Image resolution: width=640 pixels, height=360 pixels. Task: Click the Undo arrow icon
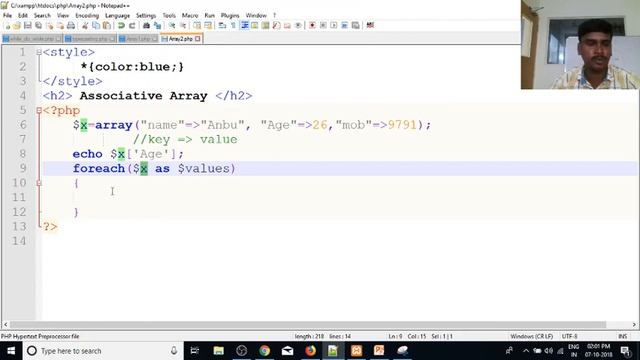(x=121, y=26)
